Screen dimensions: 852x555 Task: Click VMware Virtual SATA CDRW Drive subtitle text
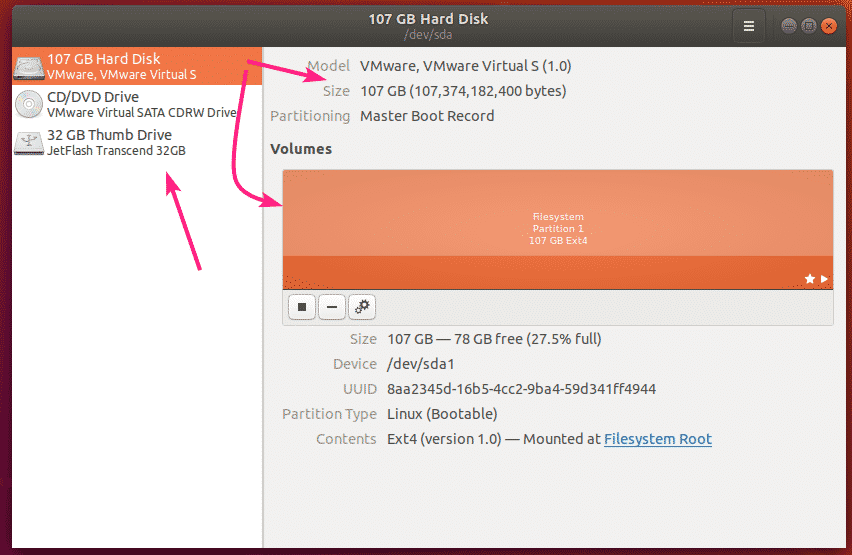point(141,113)
